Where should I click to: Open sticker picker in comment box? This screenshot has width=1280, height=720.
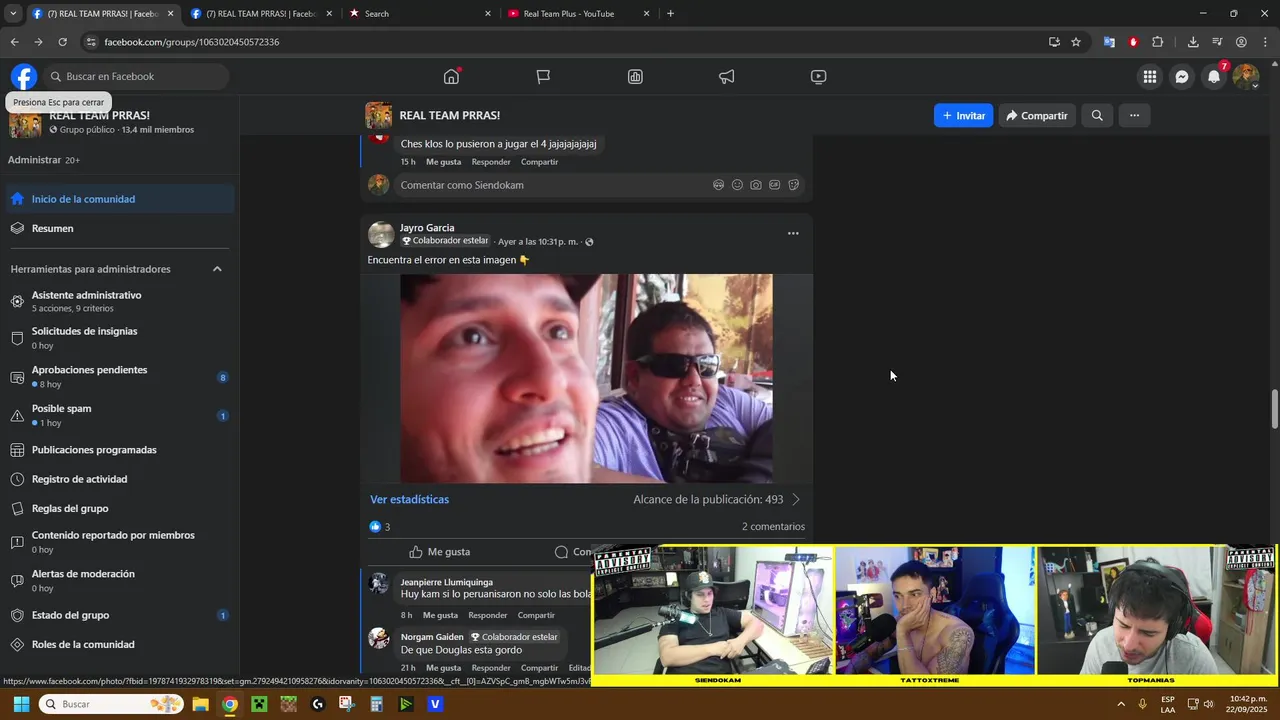pos(794,185)
